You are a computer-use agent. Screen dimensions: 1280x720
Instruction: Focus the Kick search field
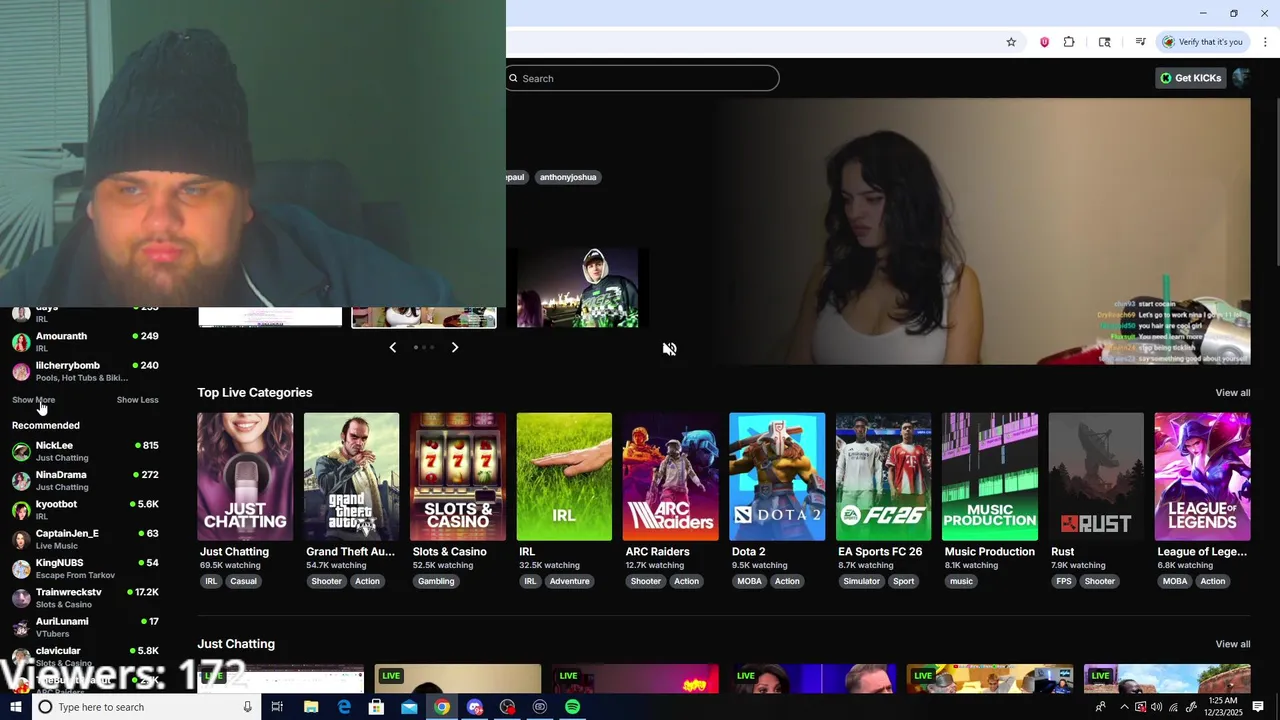642,78
